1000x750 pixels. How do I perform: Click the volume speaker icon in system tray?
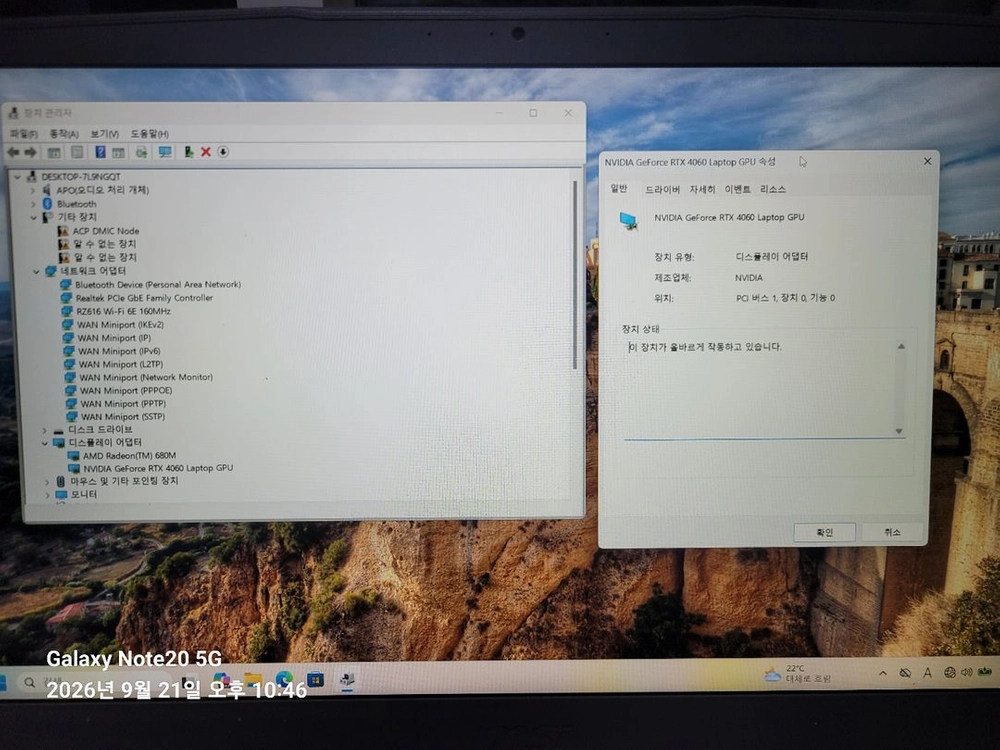[x=967, y=672]
